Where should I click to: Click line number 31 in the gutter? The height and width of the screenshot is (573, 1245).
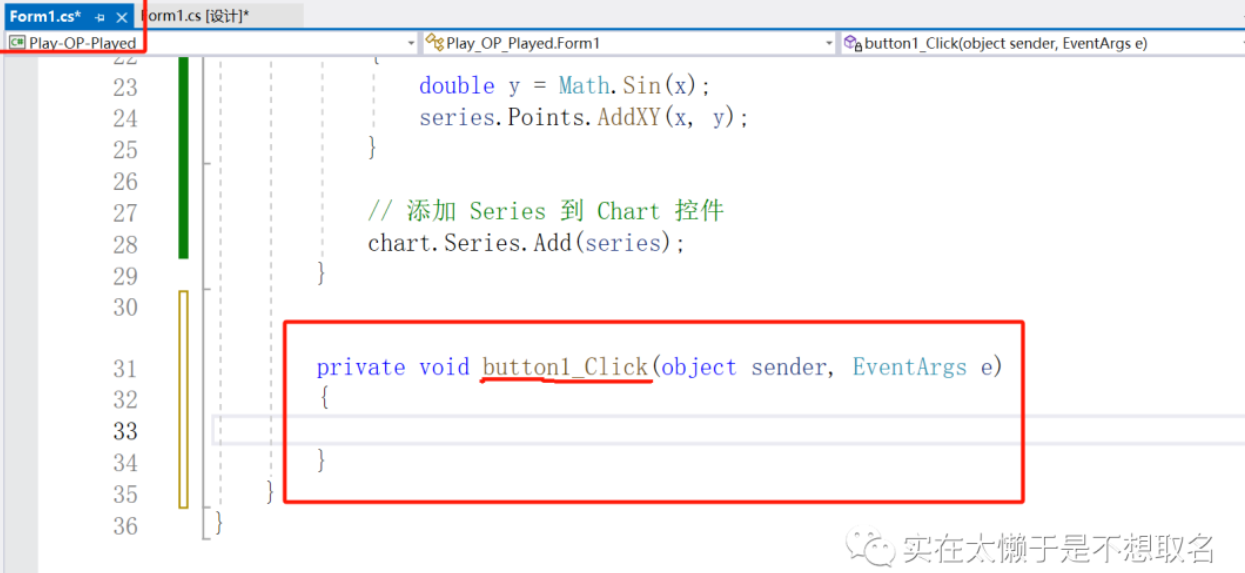pyautogui.click(x=125, y=368)
